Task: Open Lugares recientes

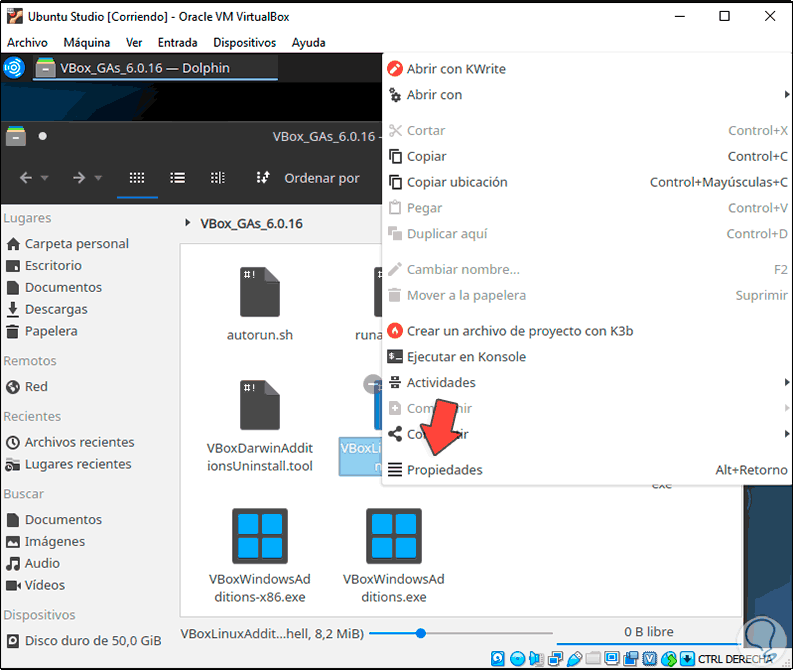Action: (x=69, y=464)
